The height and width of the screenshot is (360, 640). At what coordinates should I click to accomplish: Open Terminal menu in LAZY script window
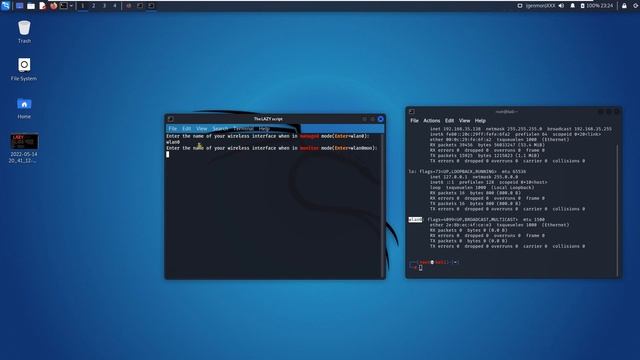tap(243, 129)
